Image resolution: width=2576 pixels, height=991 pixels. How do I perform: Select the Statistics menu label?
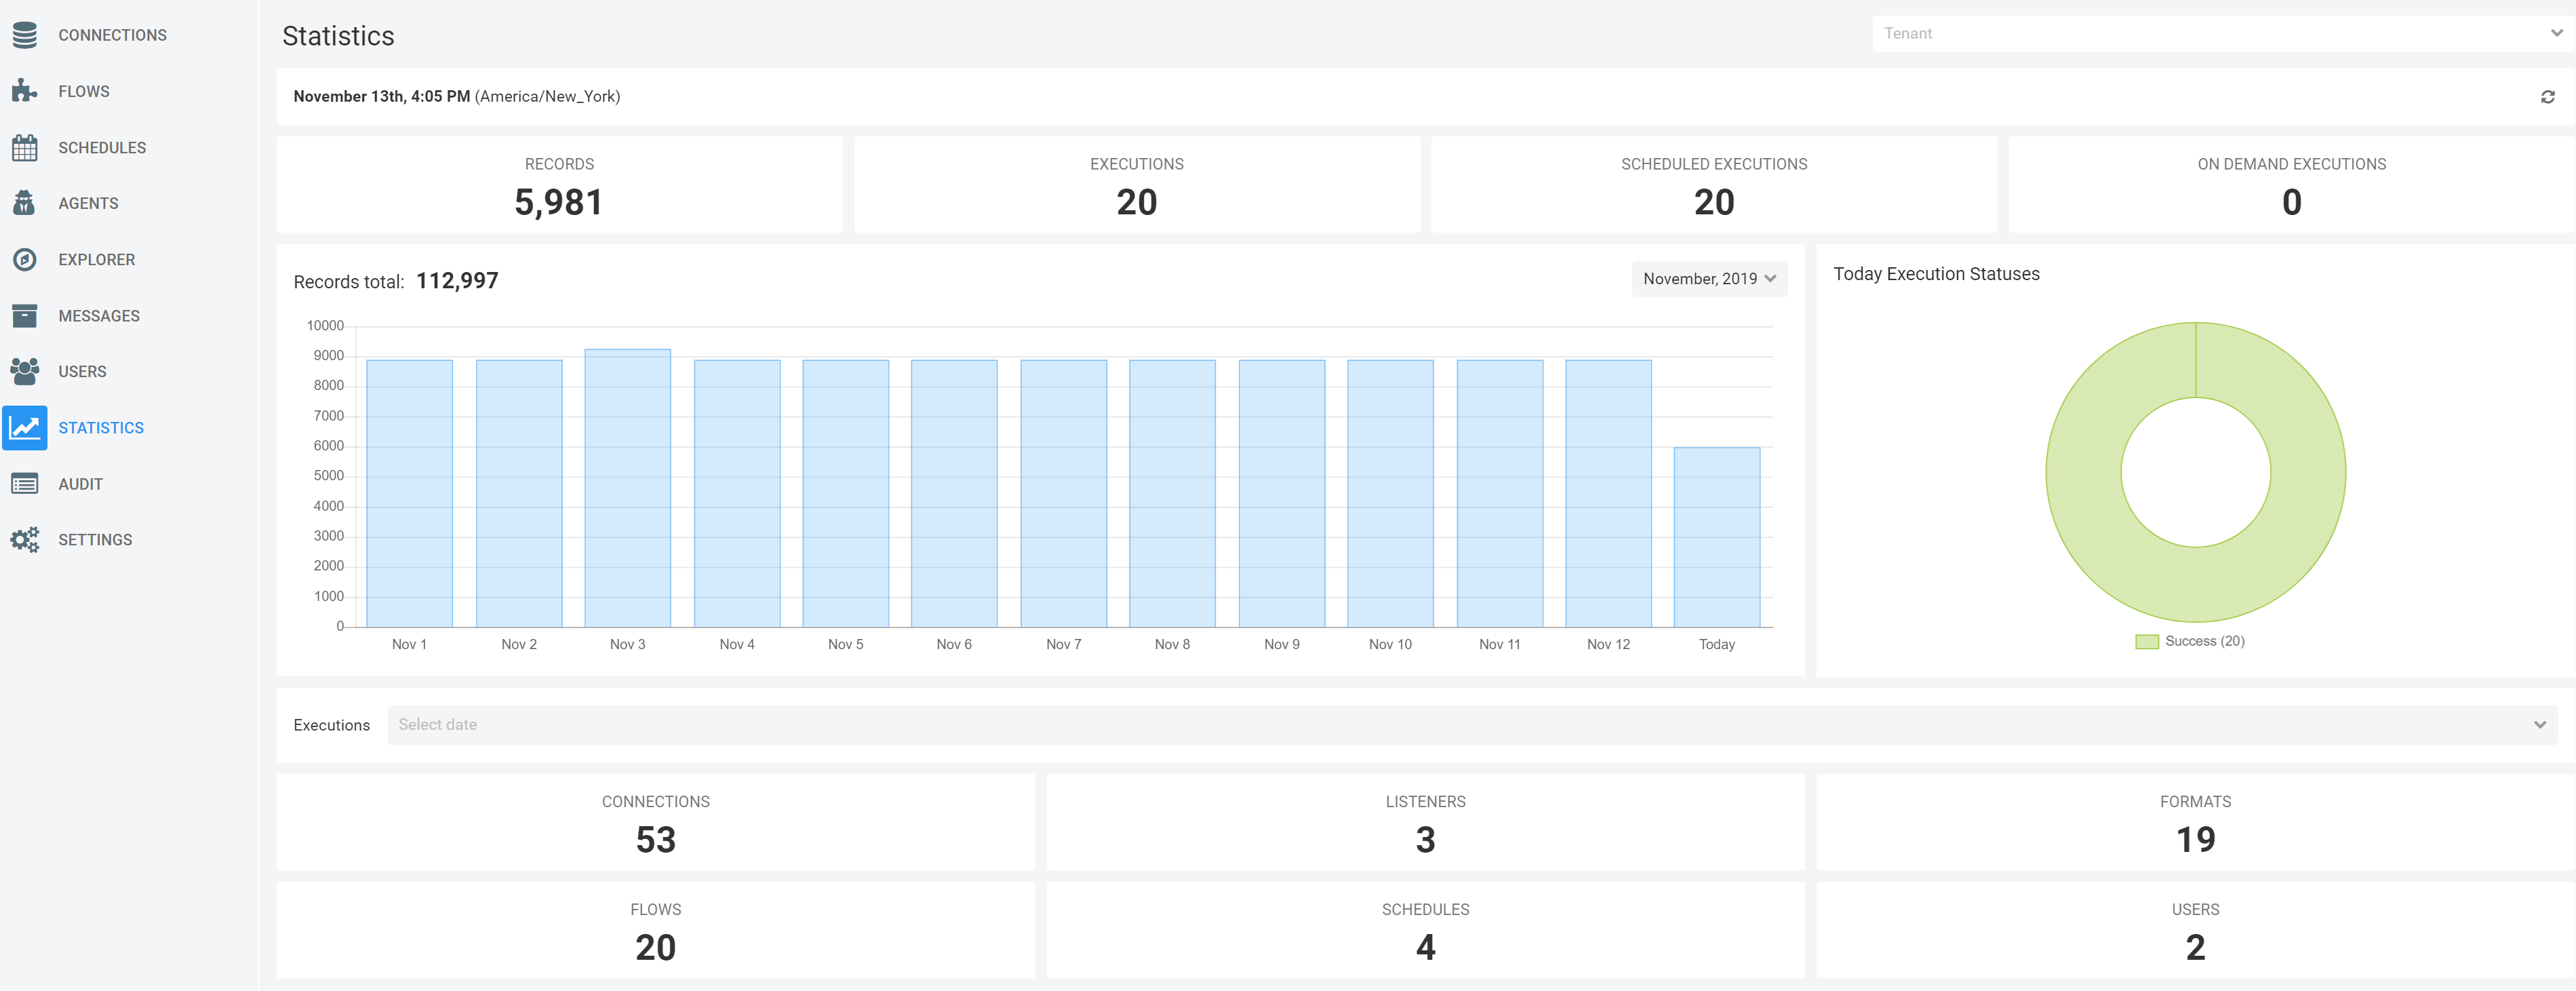(101, 428)
